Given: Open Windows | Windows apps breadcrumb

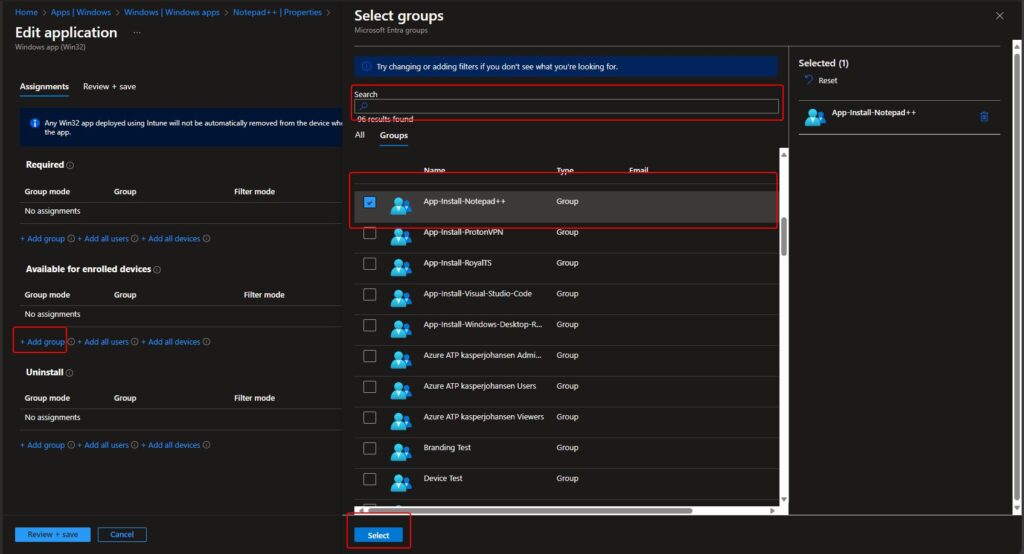Looking at the screenshot, I should pos(172,12).
